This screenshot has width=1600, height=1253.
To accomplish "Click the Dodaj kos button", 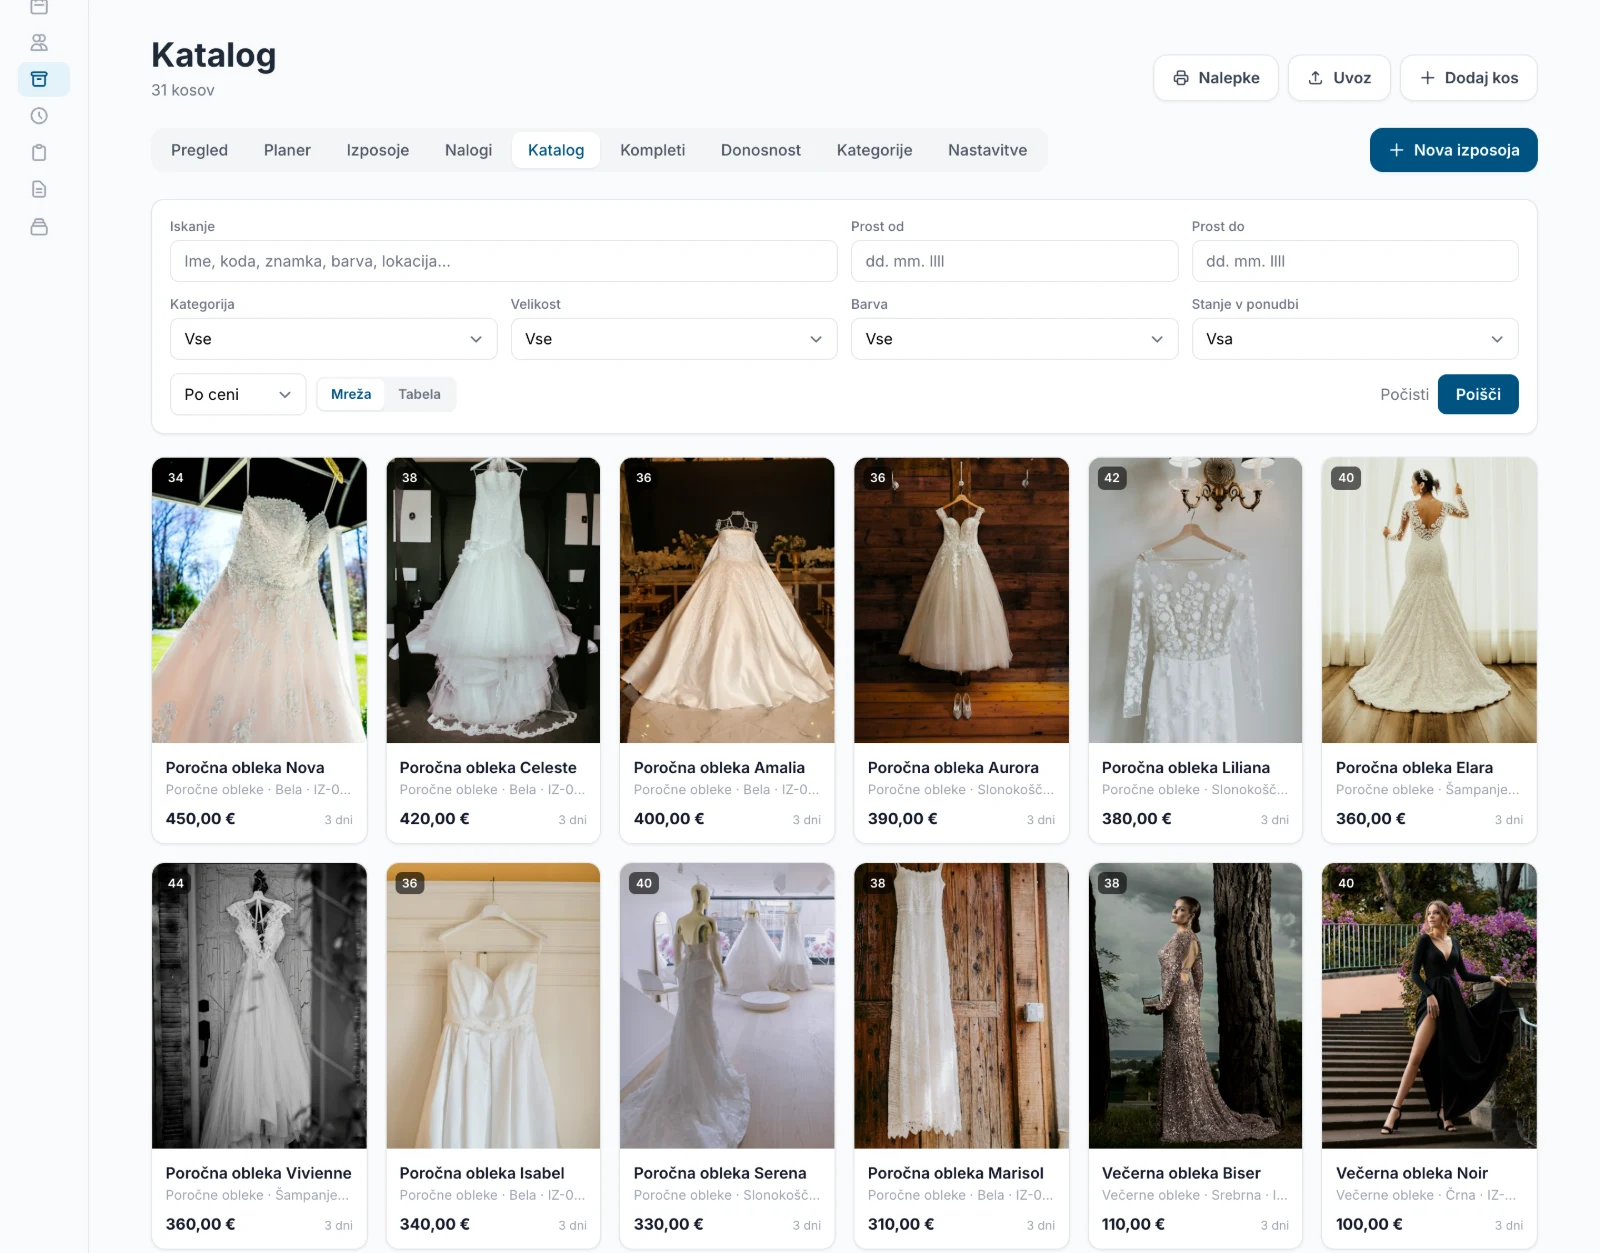I will pyautogui.click(x=1468, y=78).
